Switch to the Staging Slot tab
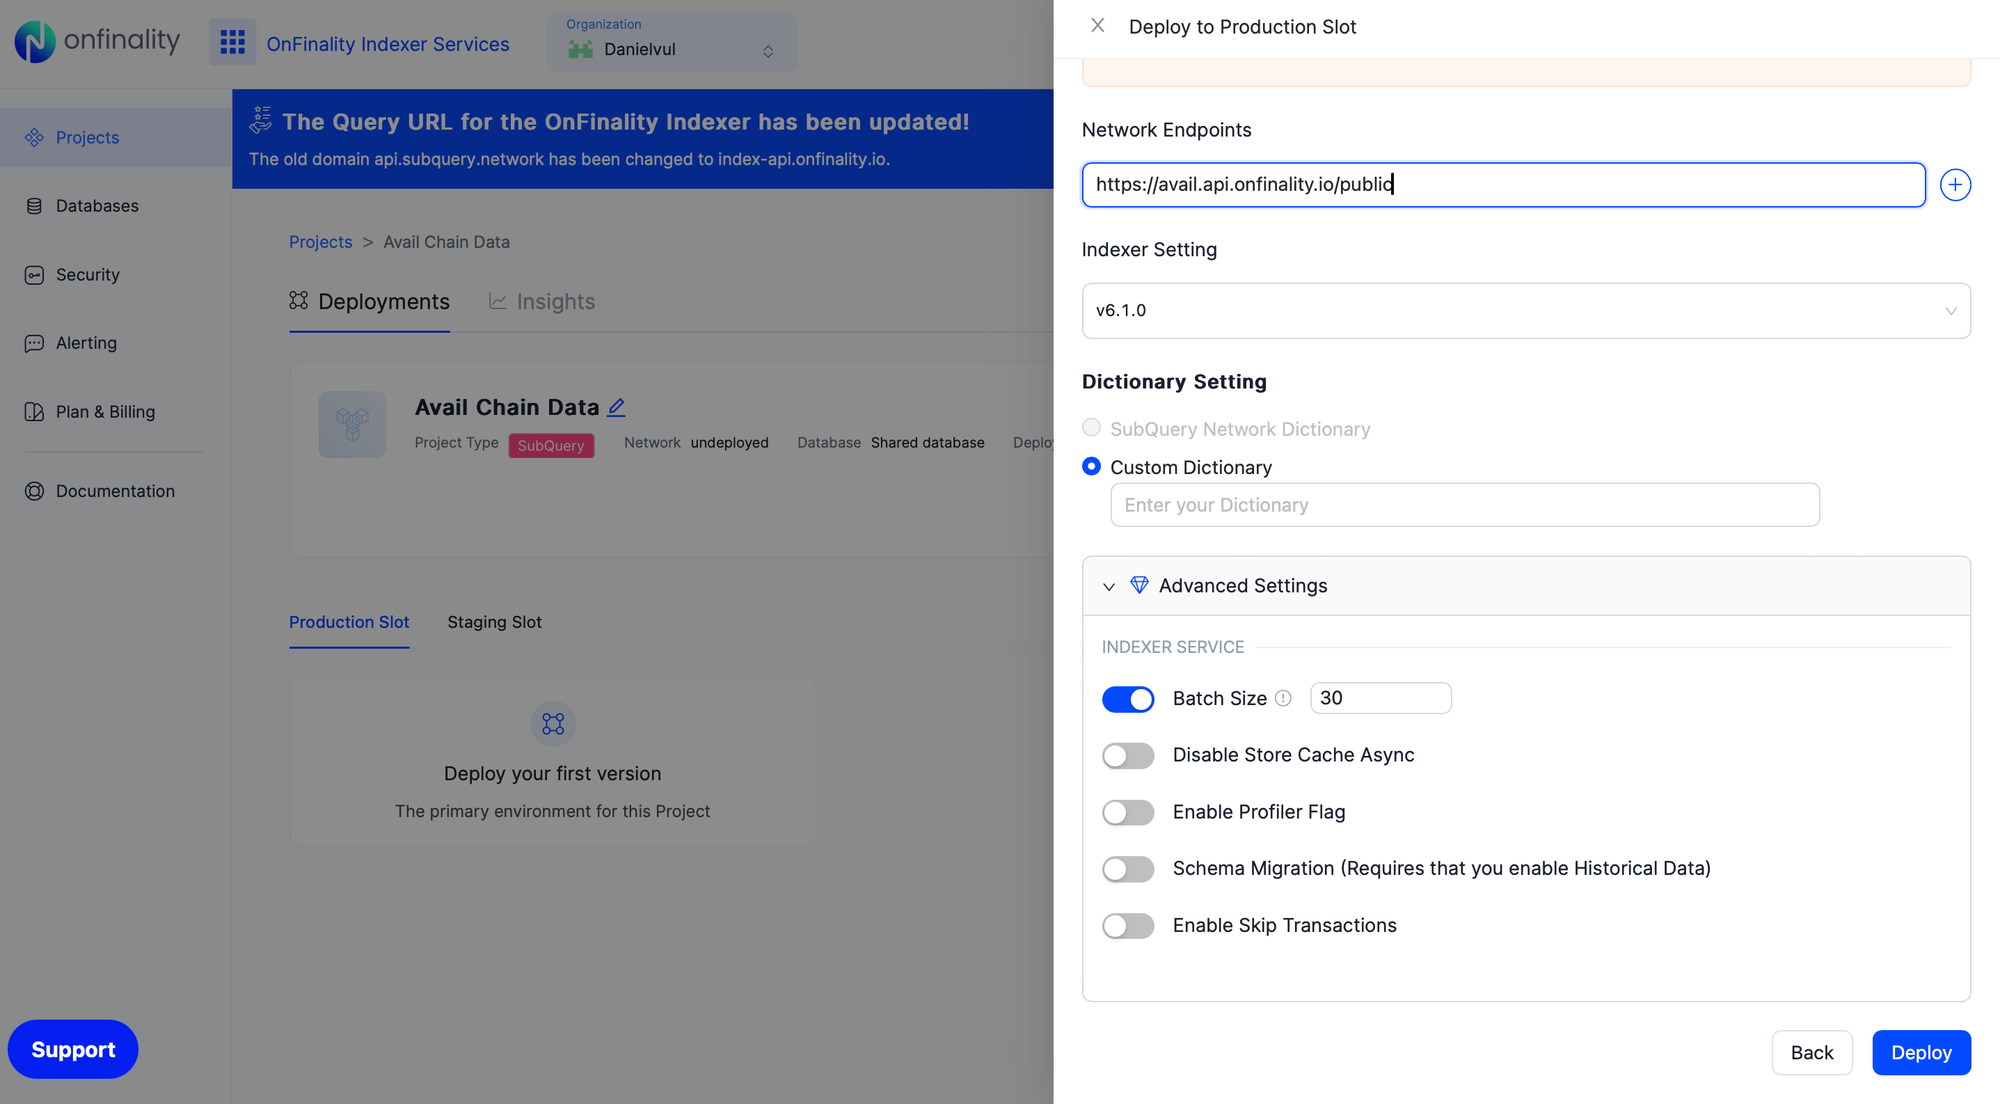 (494, 622)
